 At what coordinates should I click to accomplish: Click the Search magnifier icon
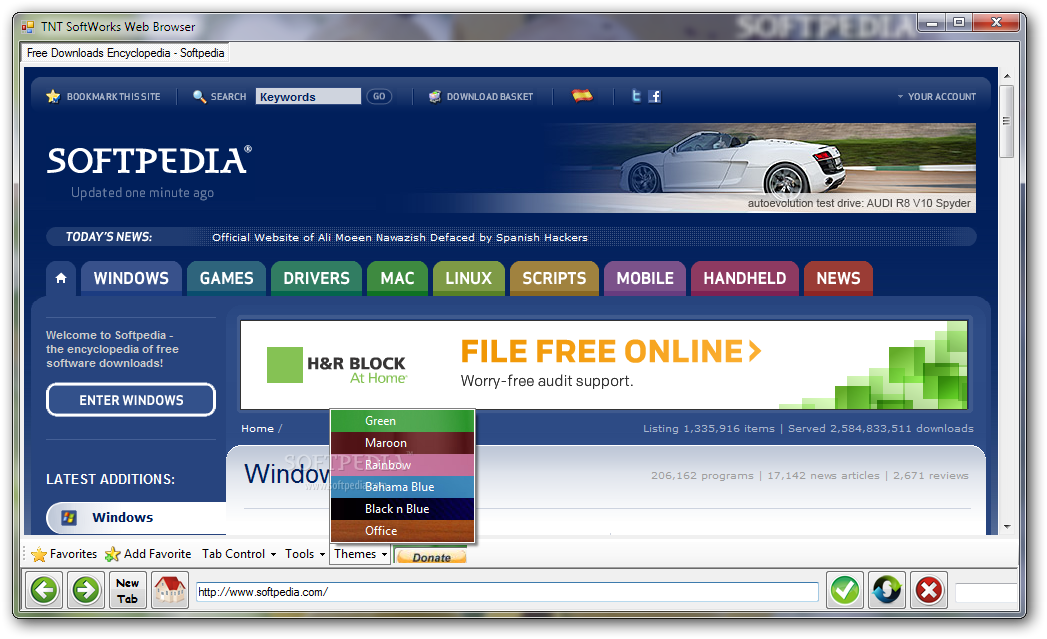[199, 97]
